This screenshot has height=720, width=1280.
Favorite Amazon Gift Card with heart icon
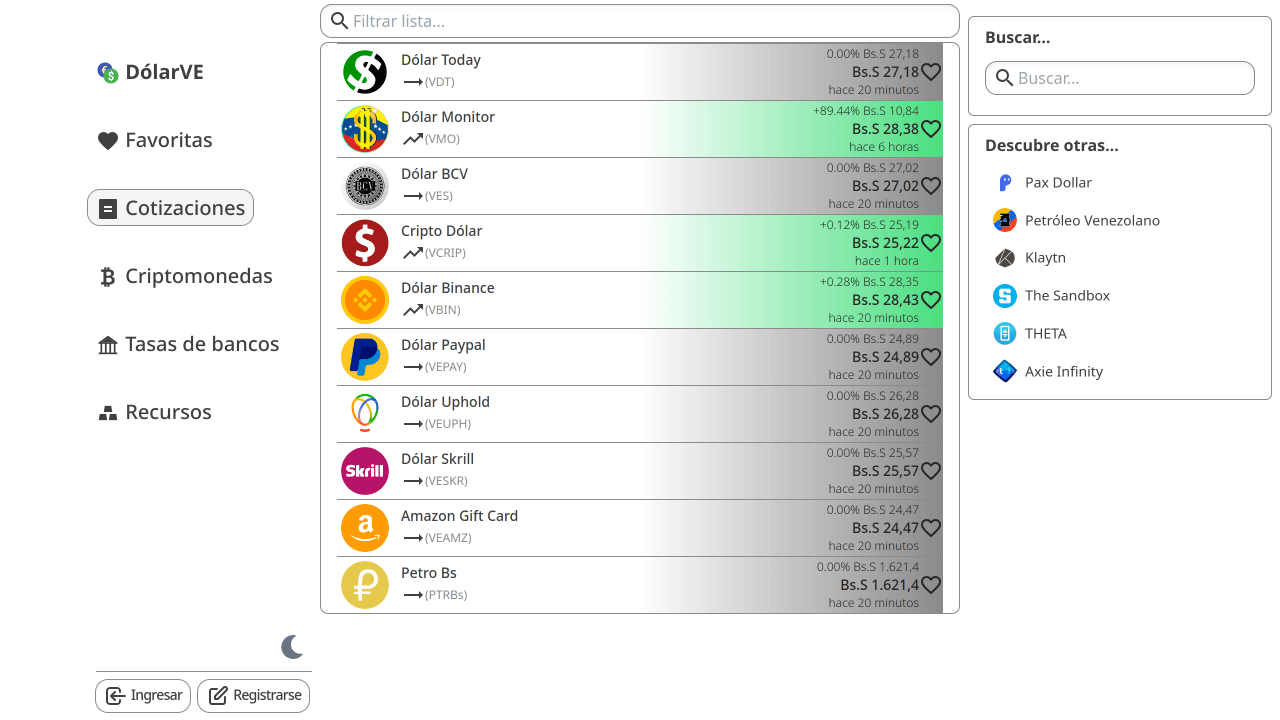point(931,528)
